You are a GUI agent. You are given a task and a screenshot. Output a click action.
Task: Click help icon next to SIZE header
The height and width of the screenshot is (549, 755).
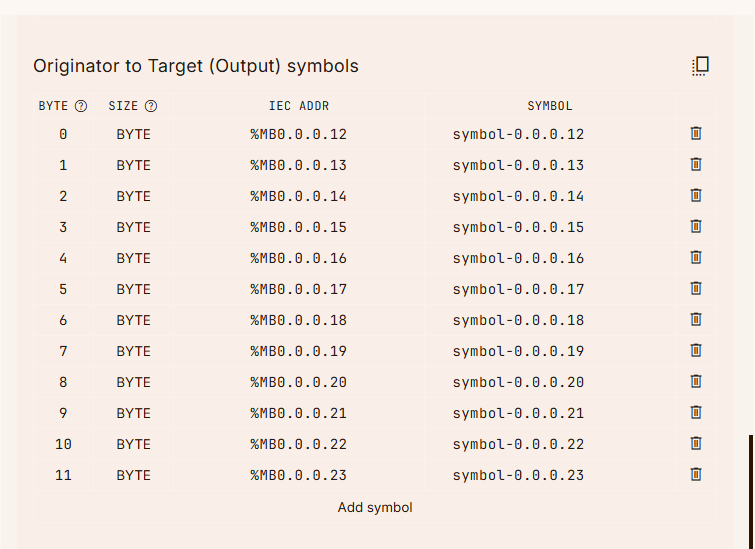pyautogui.click(x=151, y=106)
